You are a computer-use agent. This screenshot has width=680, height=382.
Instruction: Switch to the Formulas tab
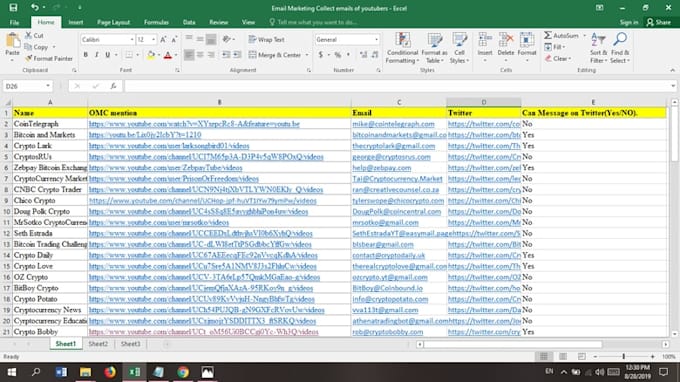[x=156, y=22]
